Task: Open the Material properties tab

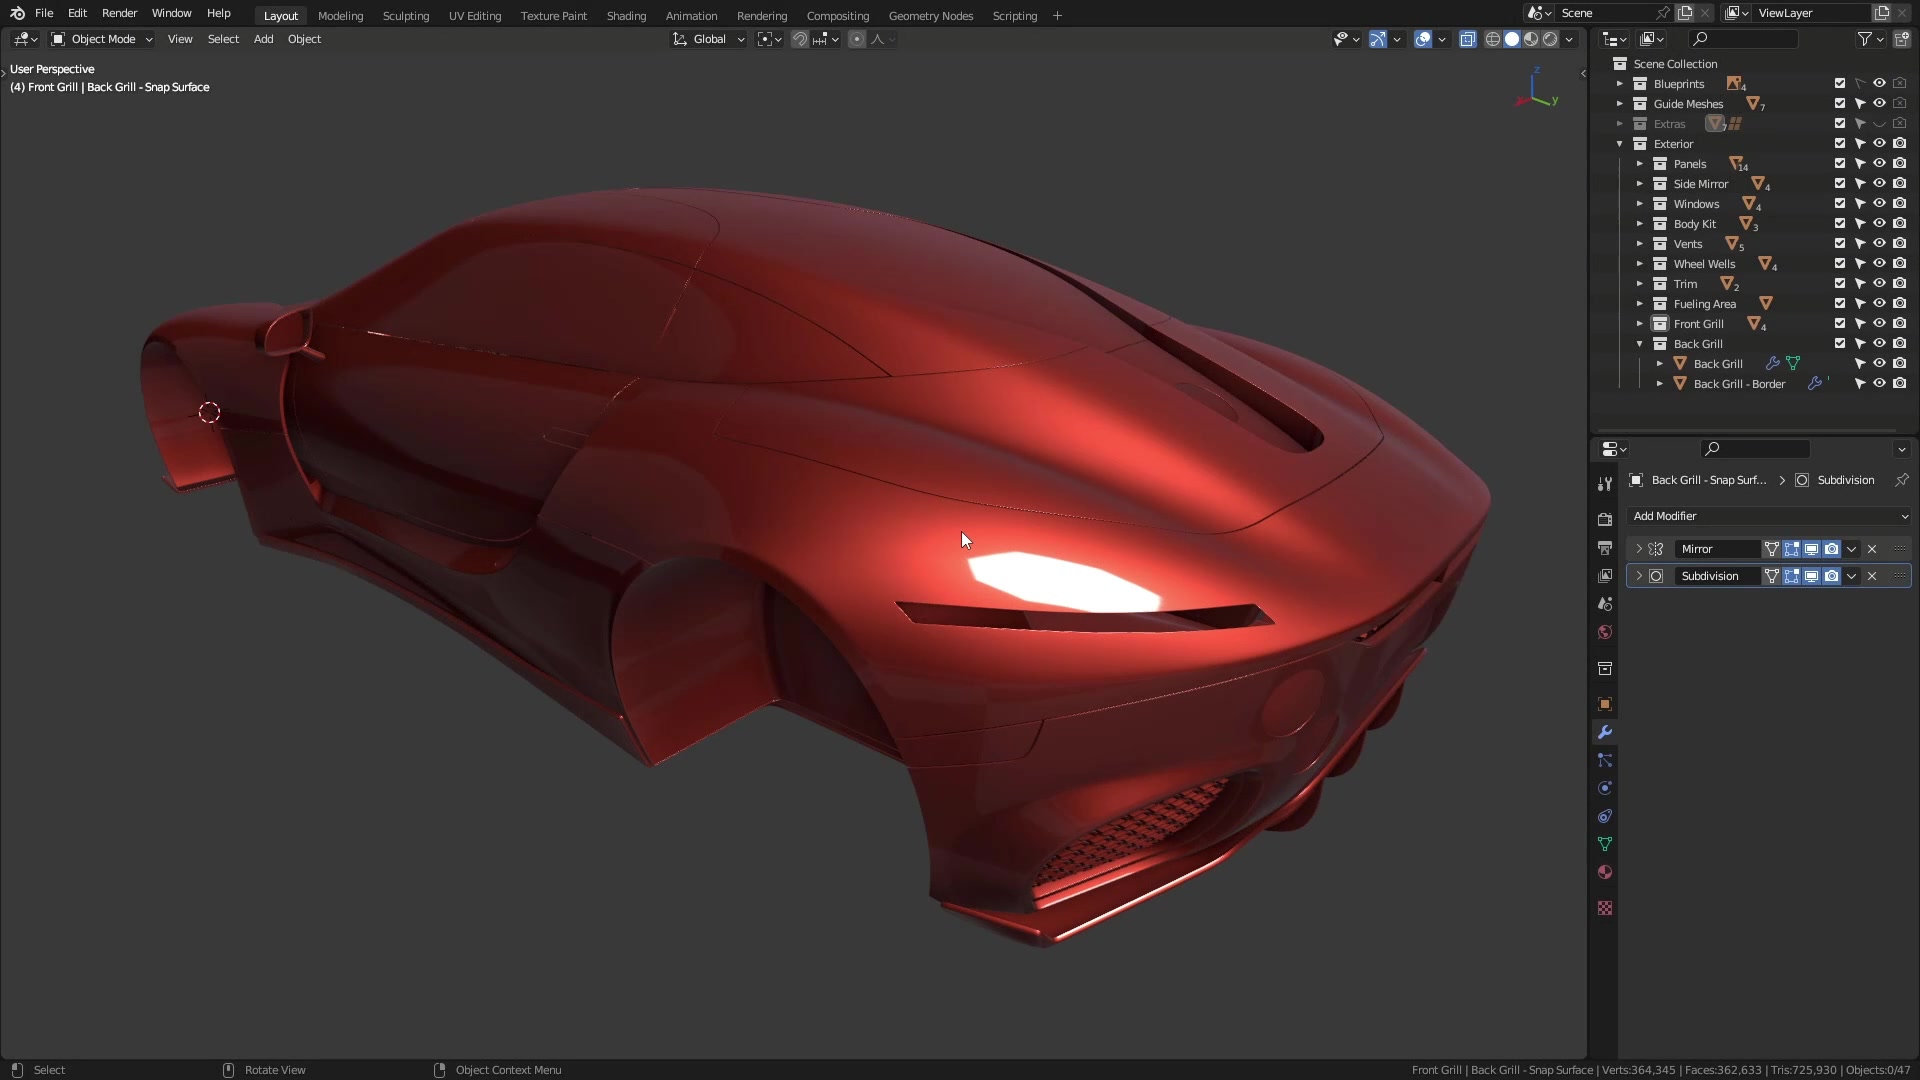Action: point(1605,872)
